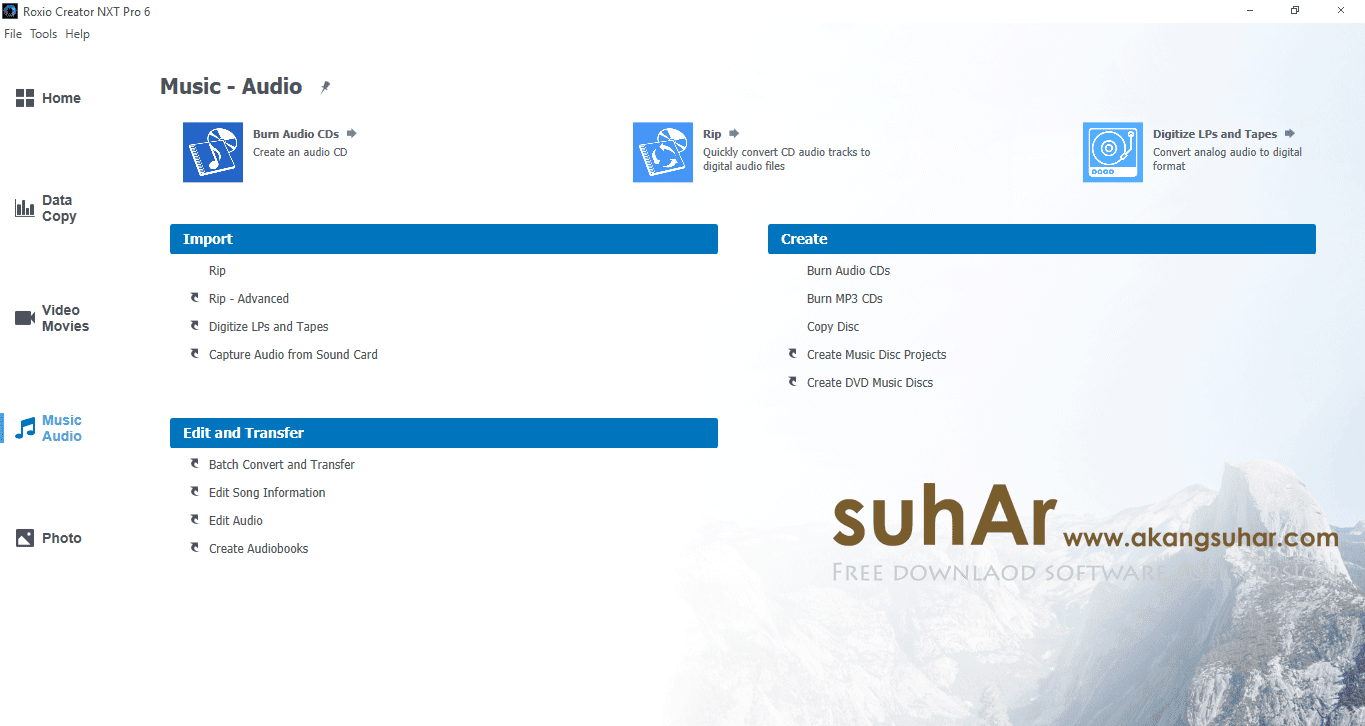Click the Burn Audio CDs featured title
Image resolution: width=1365 pixels, height=726 pixels.
[296, 134]
